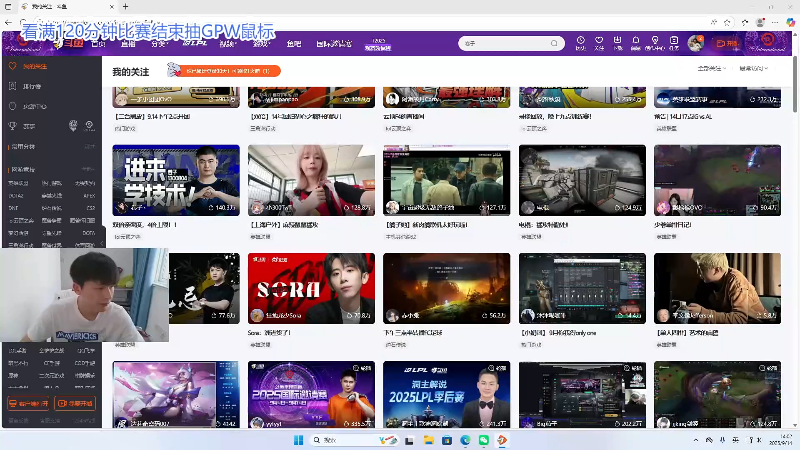800x450 pixels.
Task: Open the 进来学技术 stream thumbnail
Action: pos(176,180)
